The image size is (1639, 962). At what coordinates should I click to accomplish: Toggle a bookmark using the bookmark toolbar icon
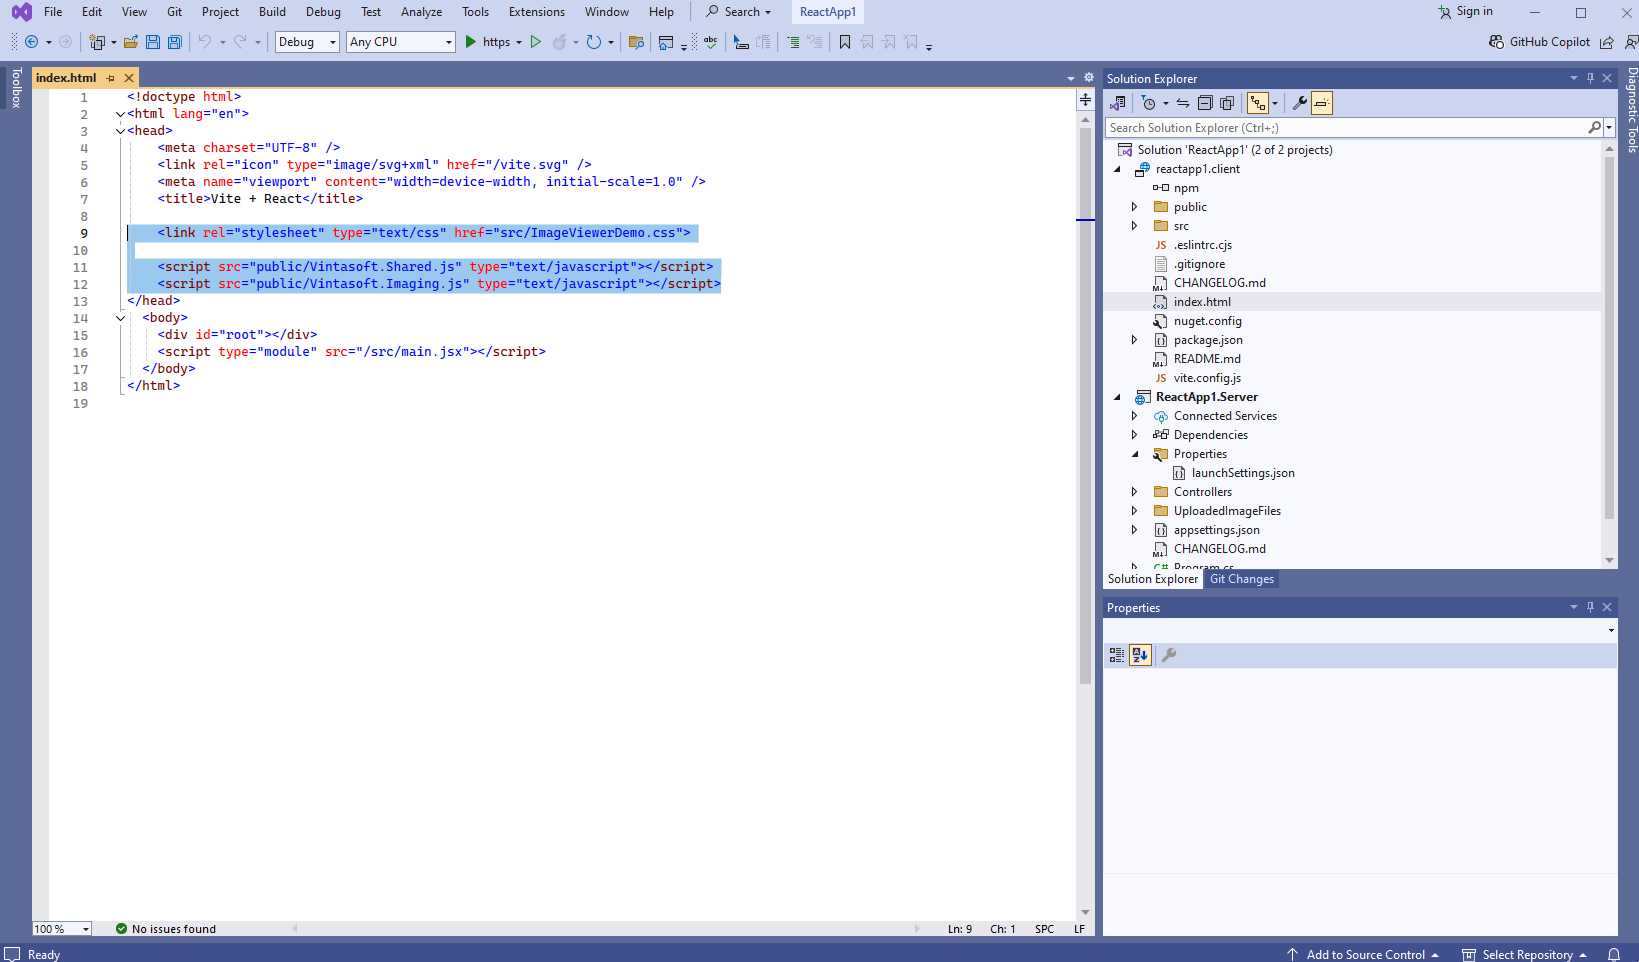coord(845,42)
